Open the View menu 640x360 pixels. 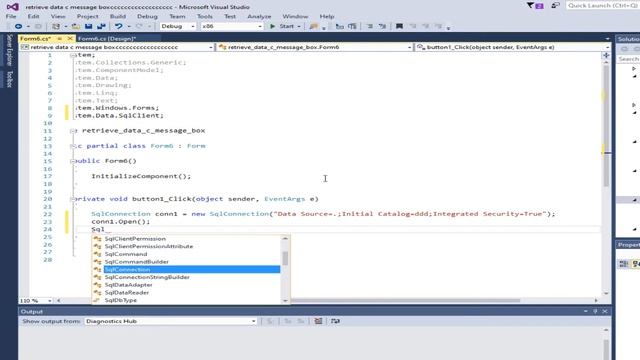click(x=58, y=16)
